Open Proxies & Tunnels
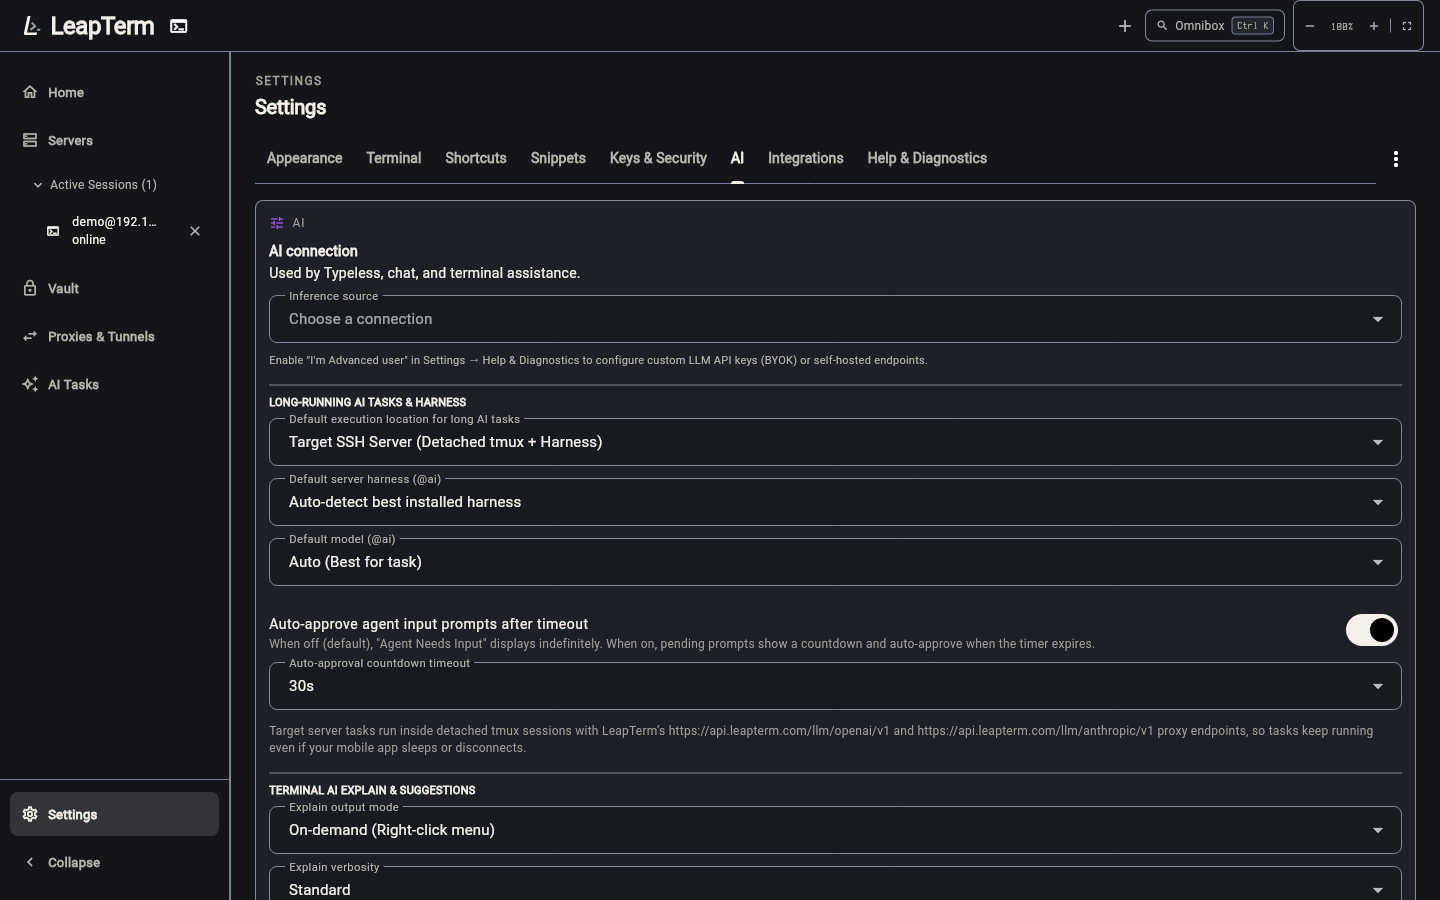 114,336
